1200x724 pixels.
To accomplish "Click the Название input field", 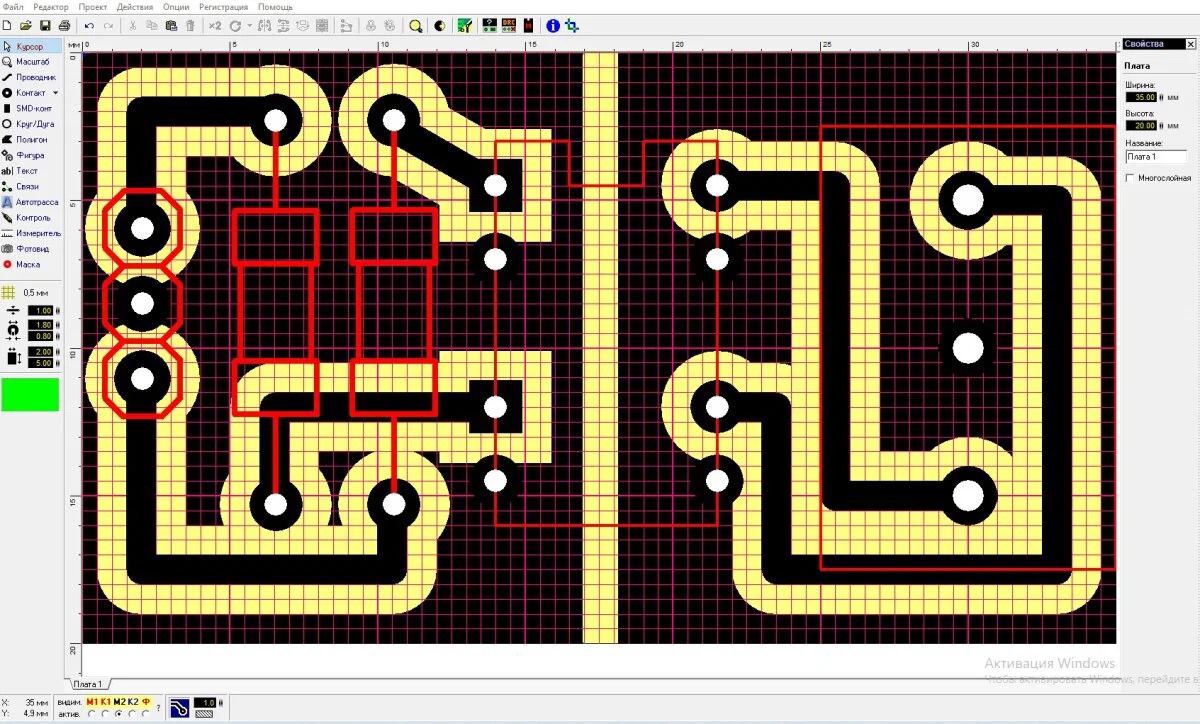I will pos(1155,157).
